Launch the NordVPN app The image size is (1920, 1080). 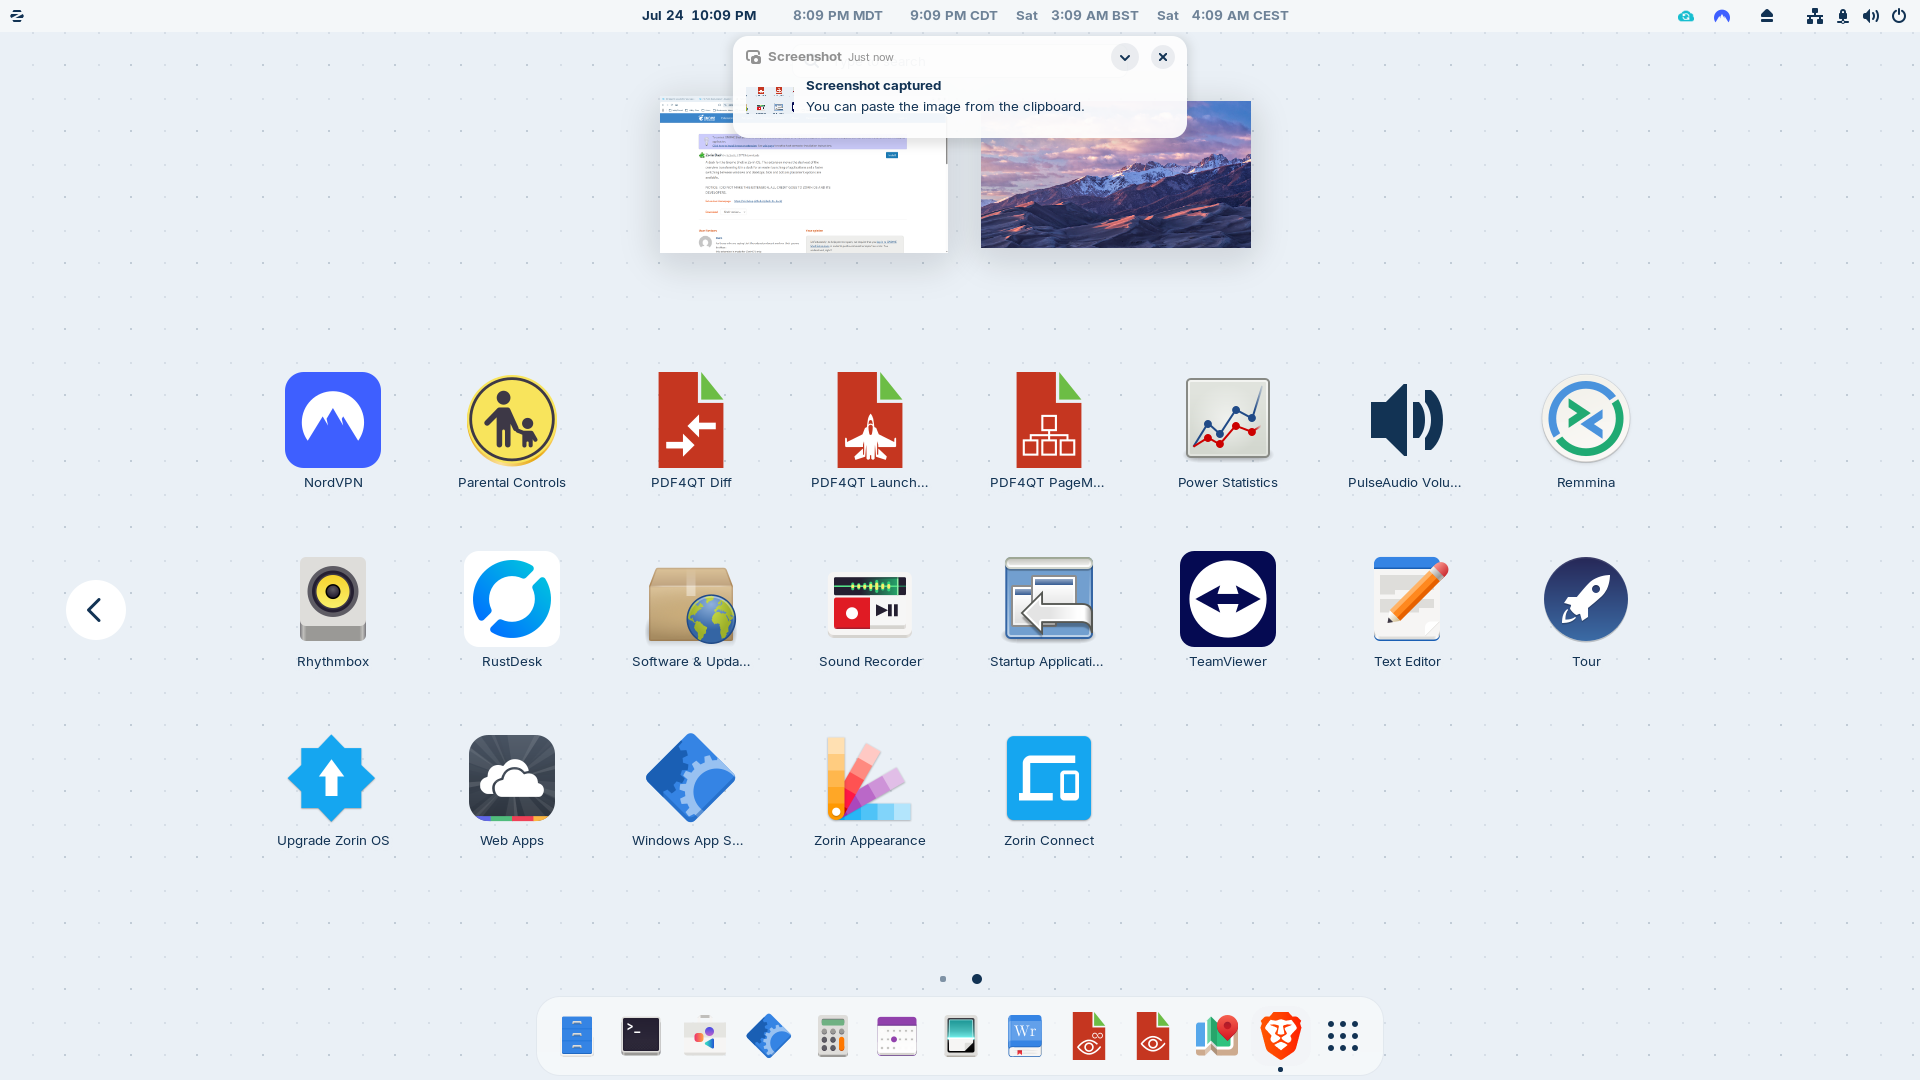click(333, 420)
